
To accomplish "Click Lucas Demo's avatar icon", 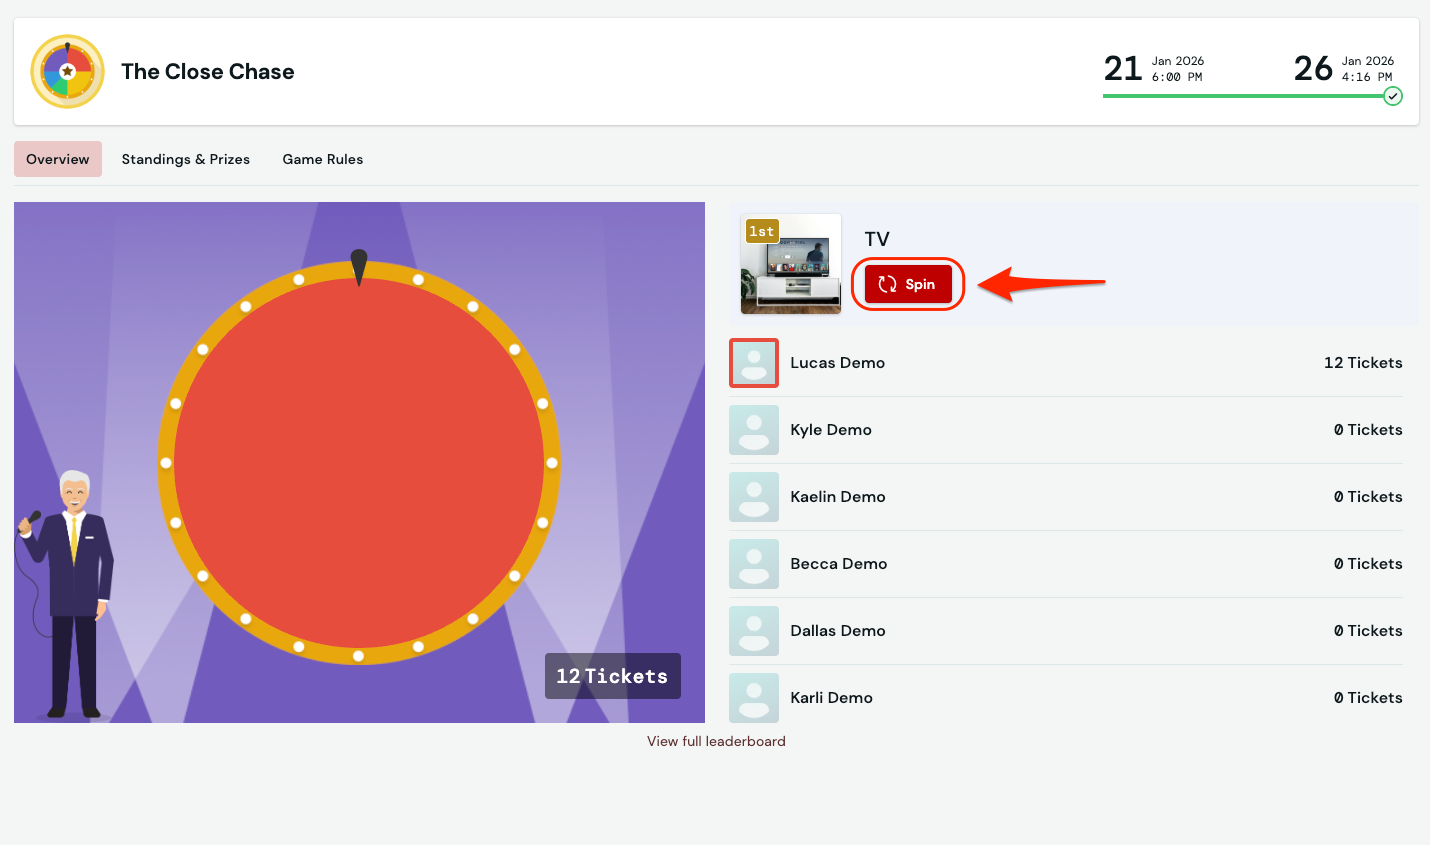I will pos(754,363).
